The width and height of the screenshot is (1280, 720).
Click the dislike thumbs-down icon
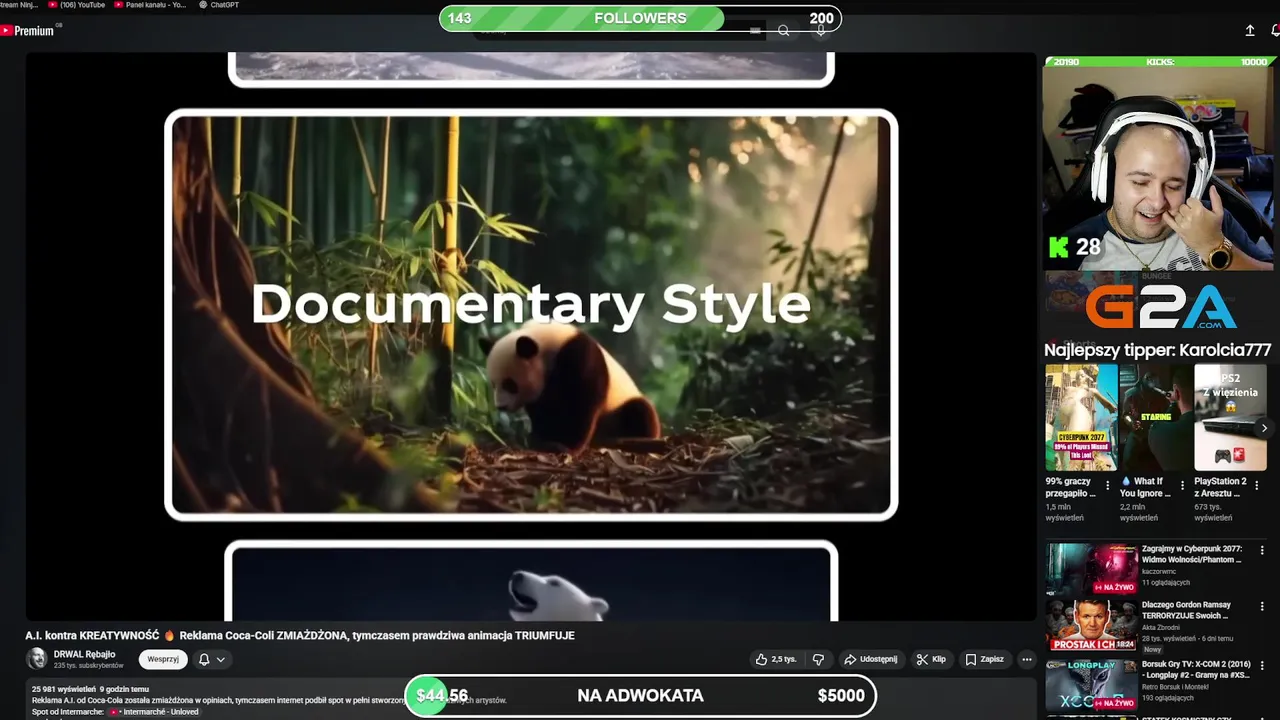pyautogui.click(x=818, y=659)
